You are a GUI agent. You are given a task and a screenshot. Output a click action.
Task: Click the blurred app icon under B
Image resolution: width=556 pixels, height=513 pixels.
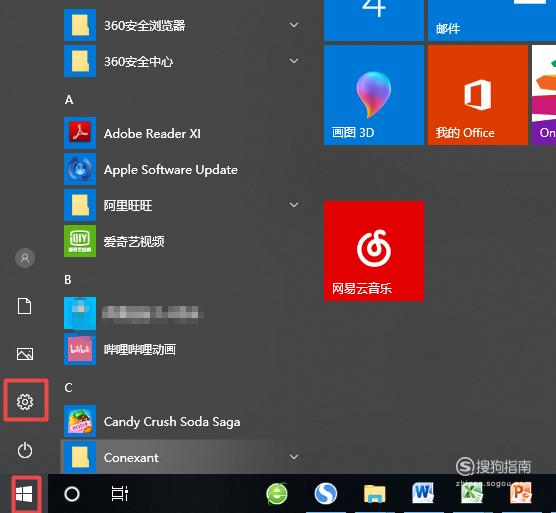[80, 313]
